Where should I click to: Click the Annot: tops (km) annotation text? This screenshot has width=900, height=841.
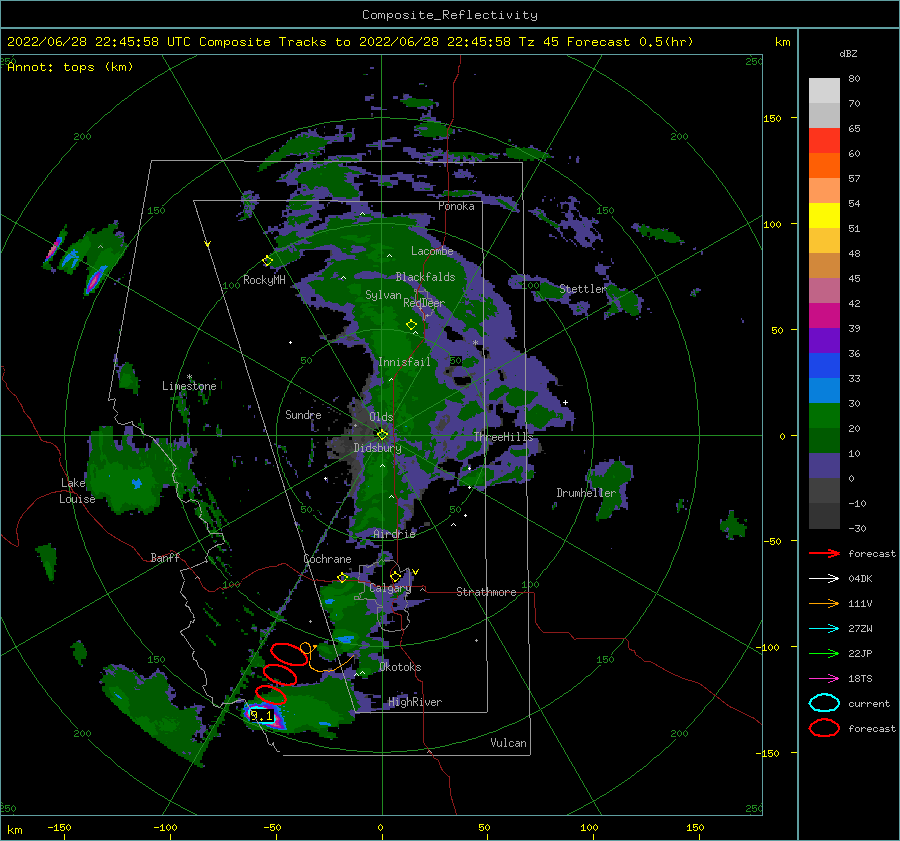70,67
